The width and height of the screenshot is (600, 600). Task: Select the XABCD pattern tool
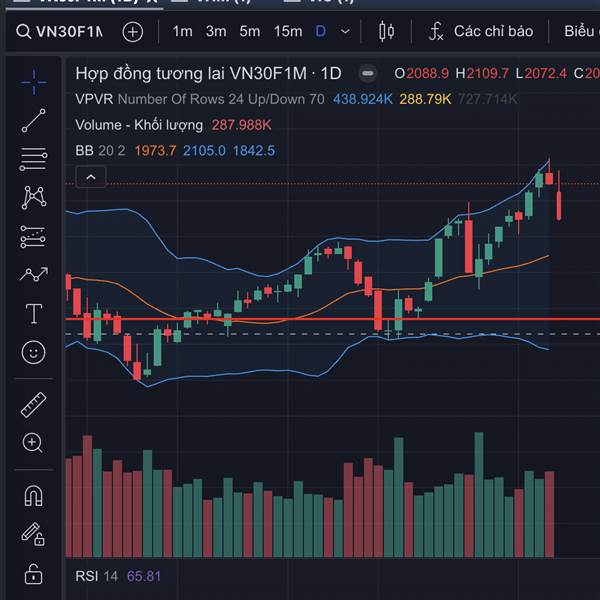(33, 197)
